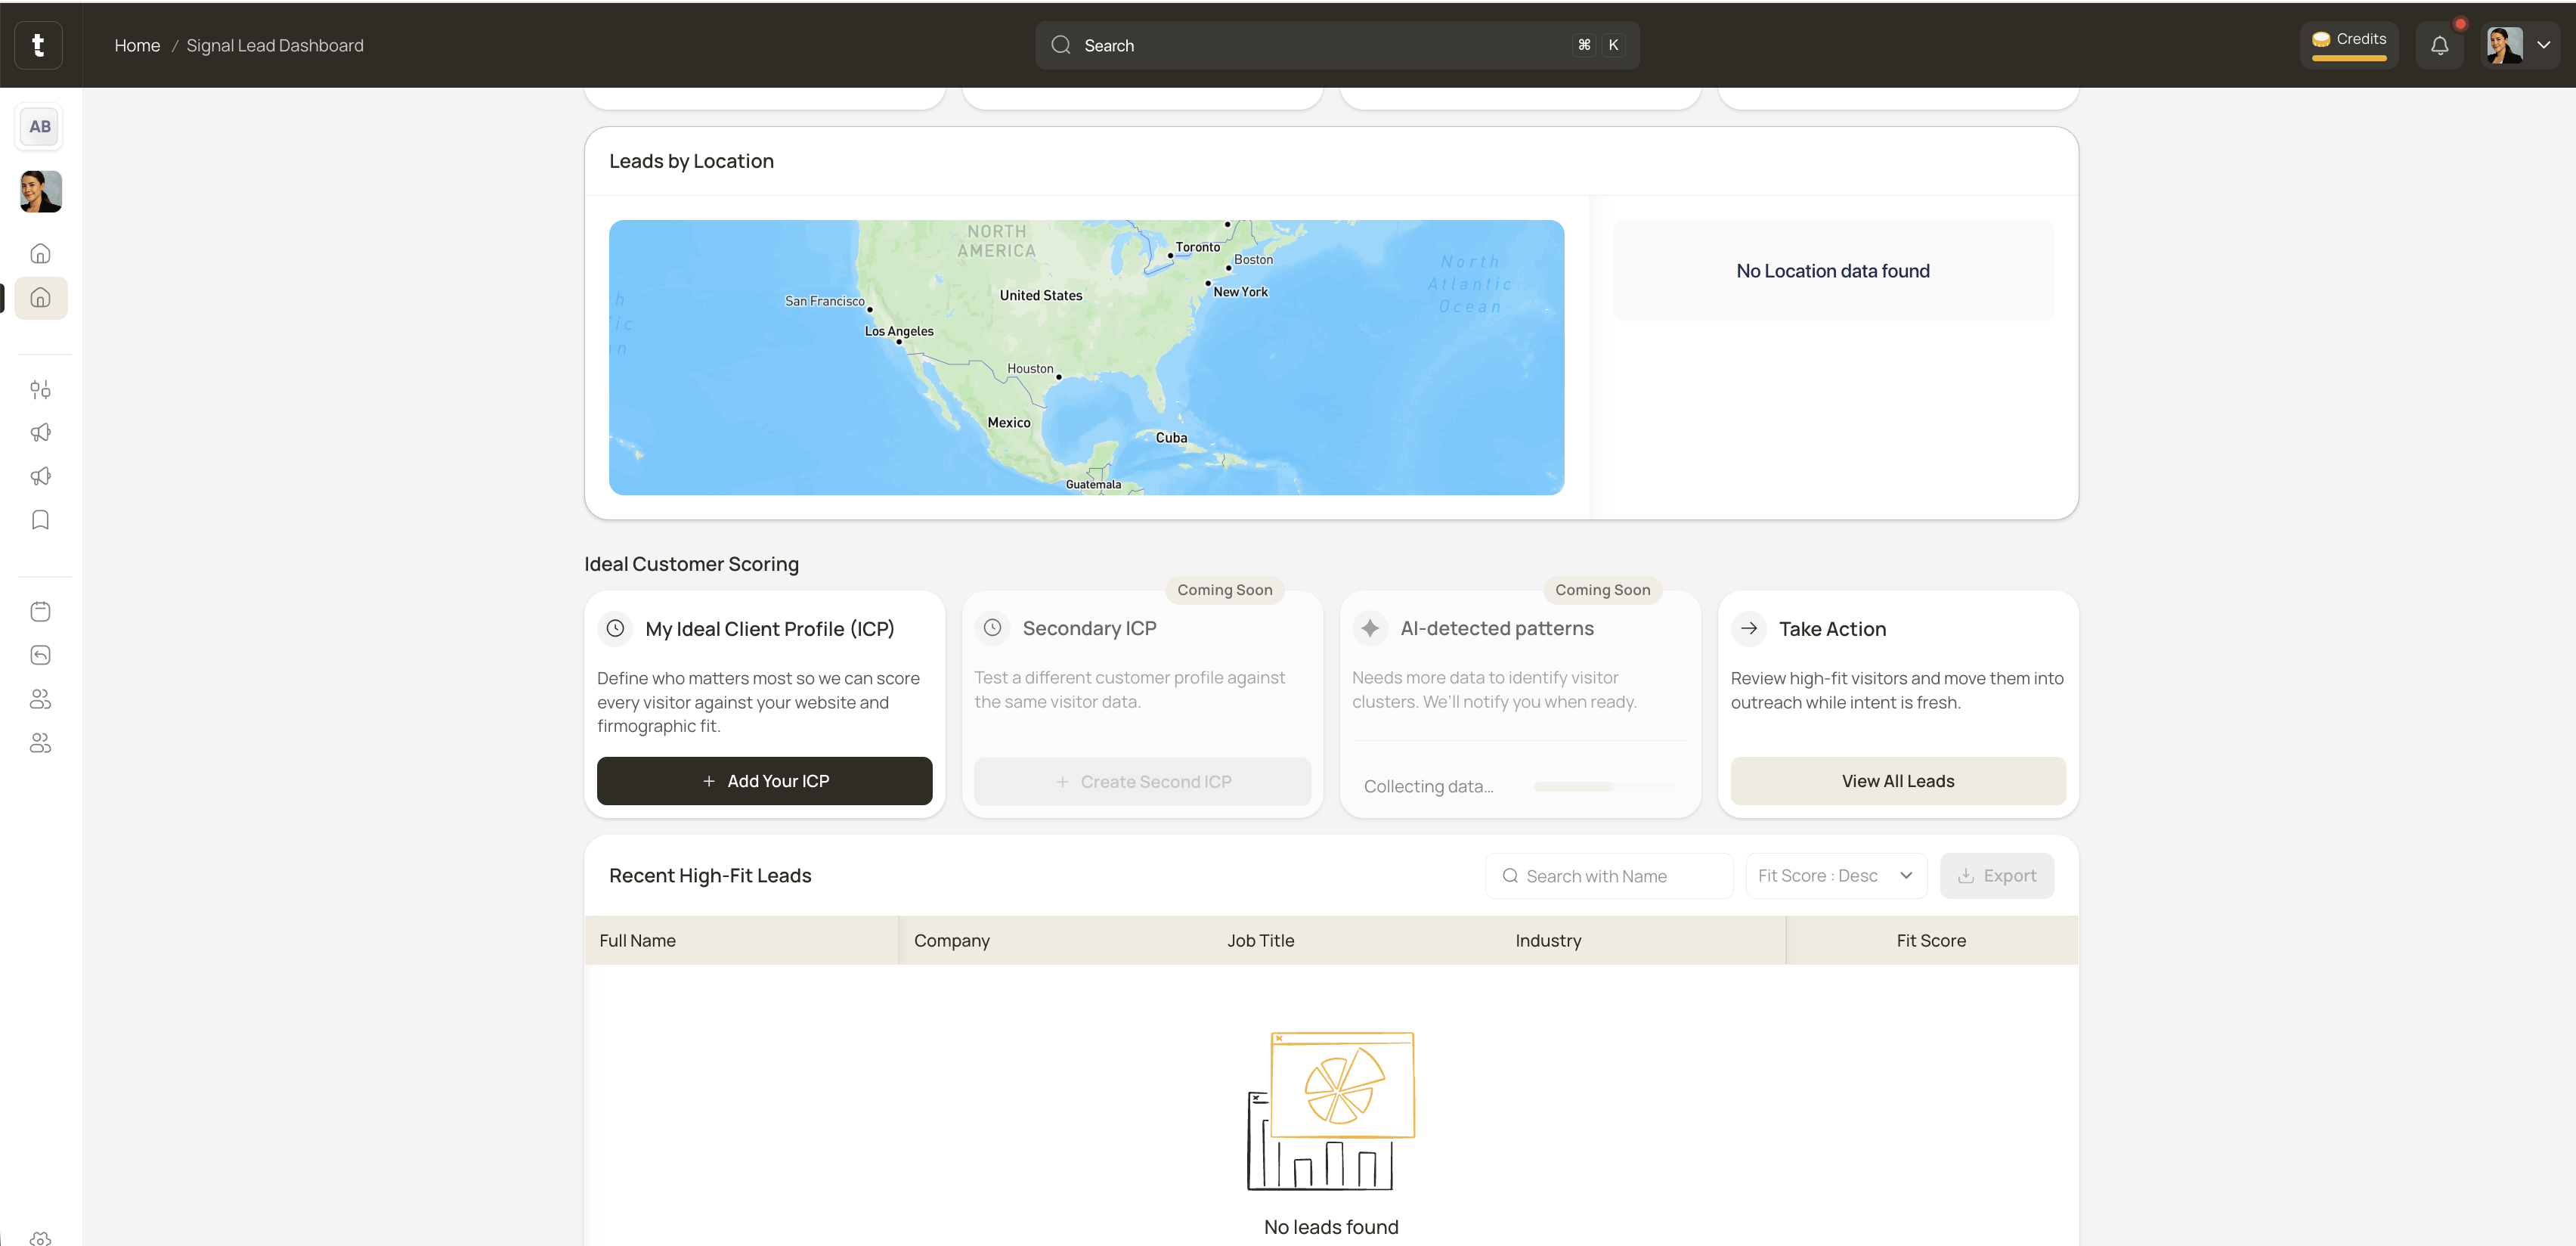
Task: Focus the Search with Name field
Action: [x=1609, y=876]
